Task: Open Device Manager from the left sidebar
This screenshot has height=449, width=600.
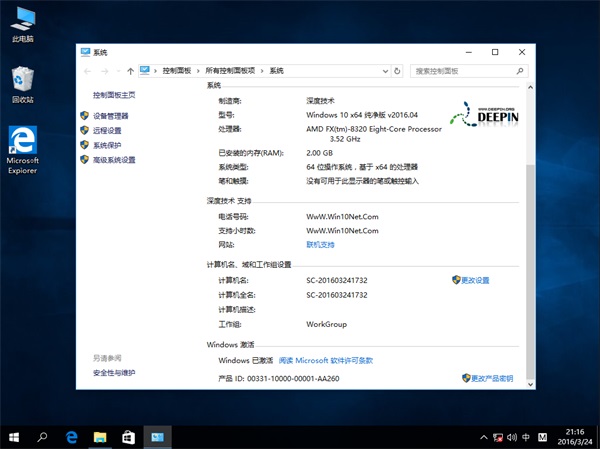Action: point(110,116)
